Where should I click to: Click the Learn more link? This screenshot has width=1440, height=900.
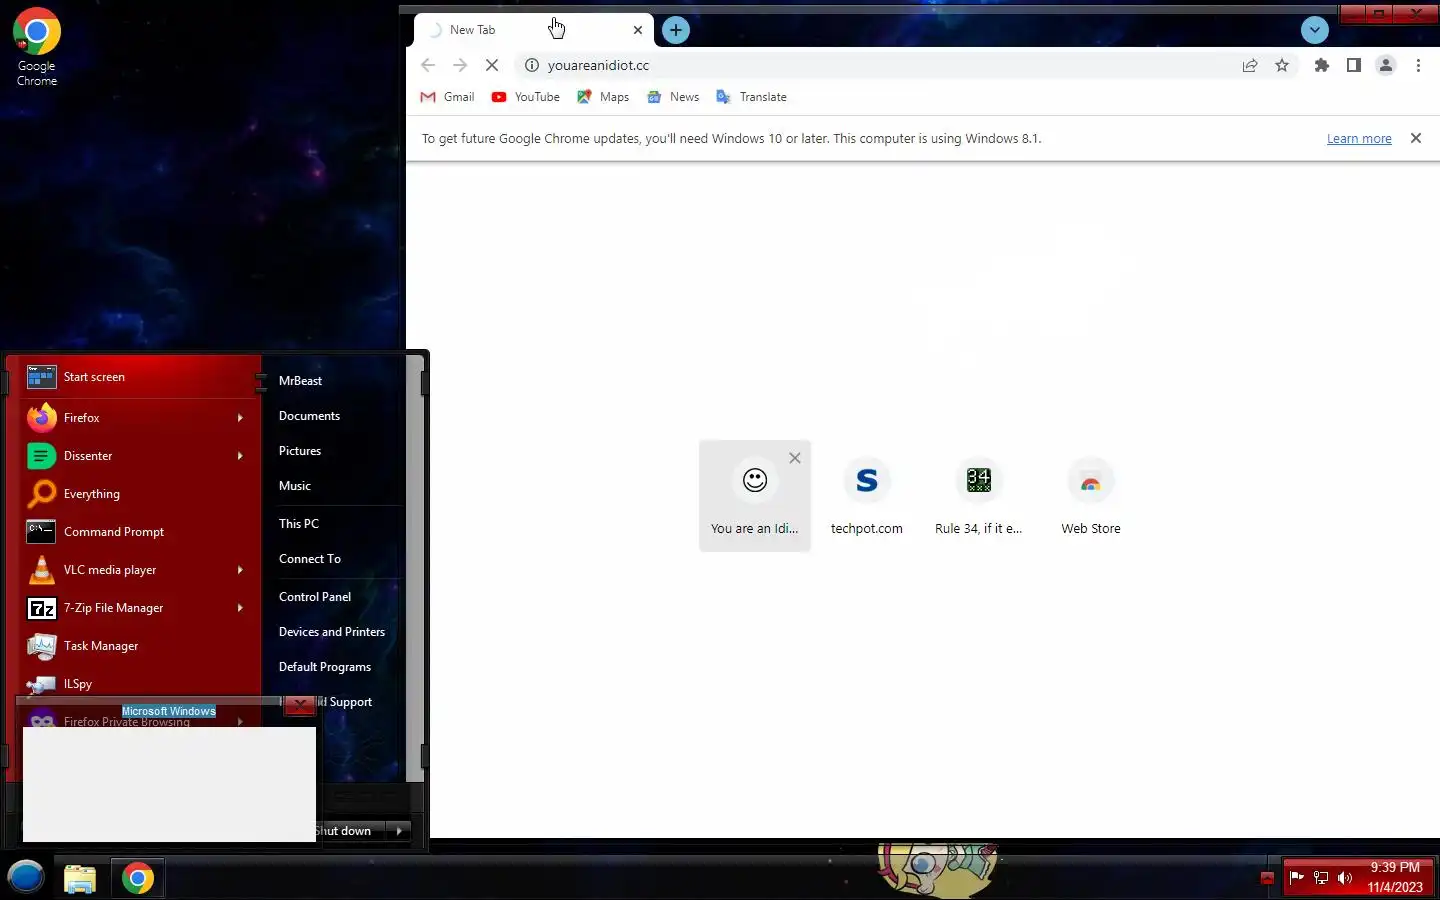[1359, 139]
